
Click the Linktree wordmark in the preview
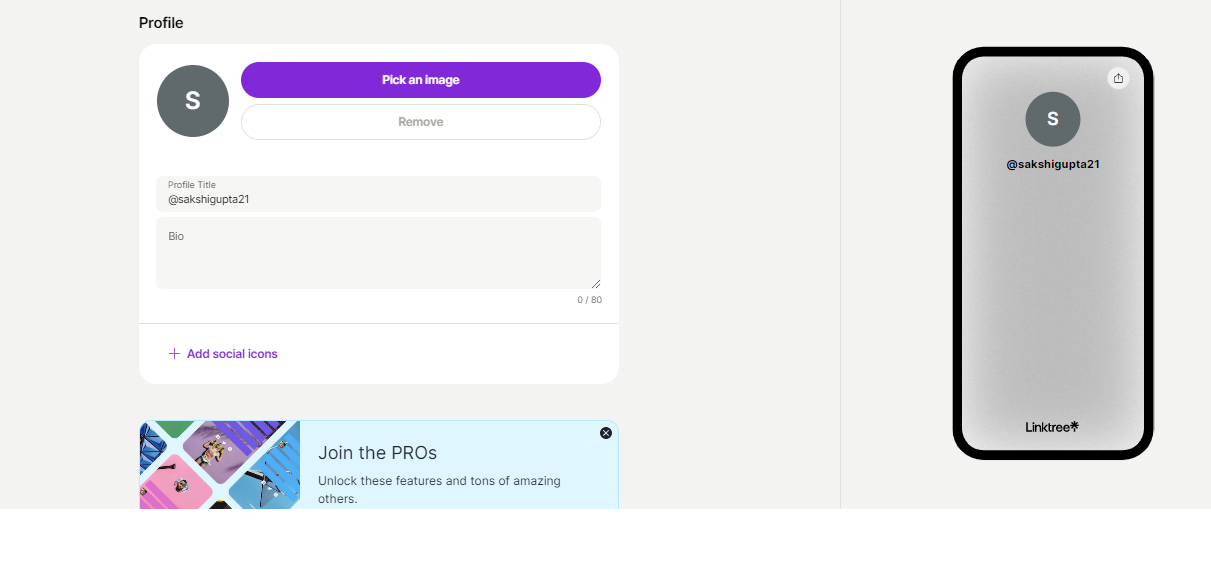(x=1047, y=427)
